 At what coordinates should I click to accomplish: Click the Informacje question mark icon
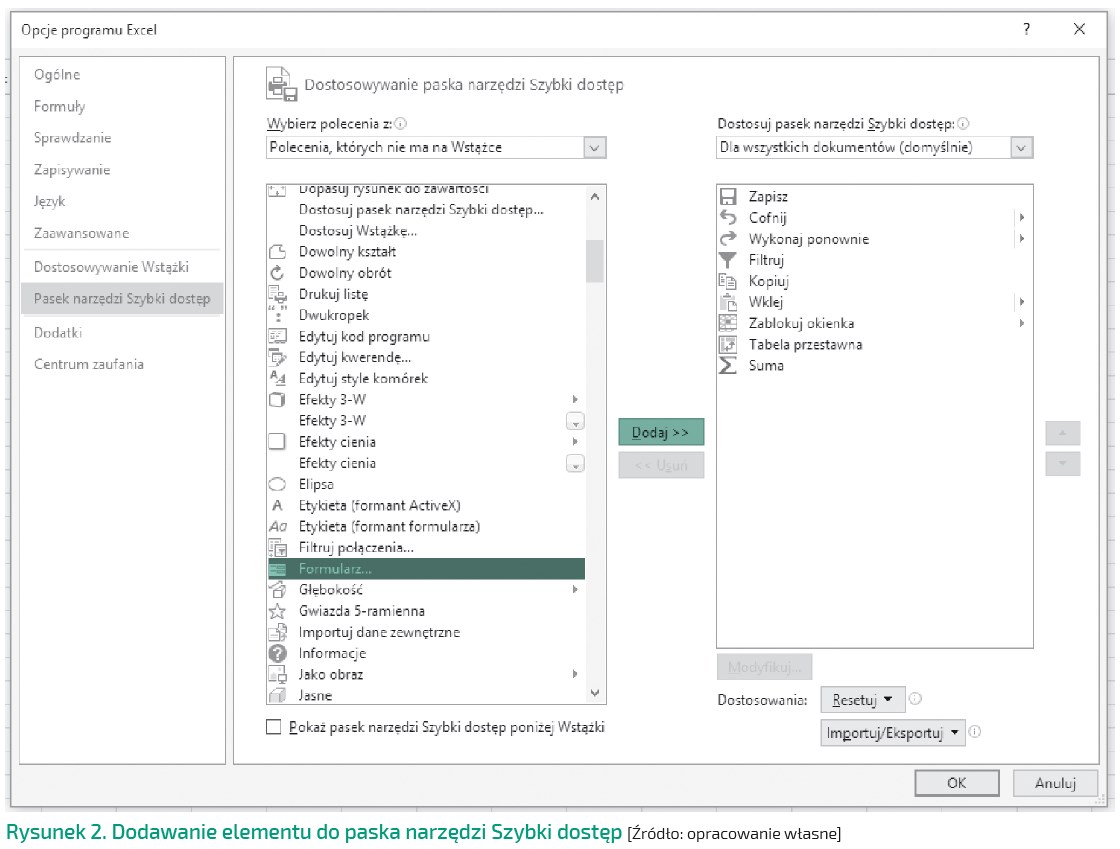[277, 653]
